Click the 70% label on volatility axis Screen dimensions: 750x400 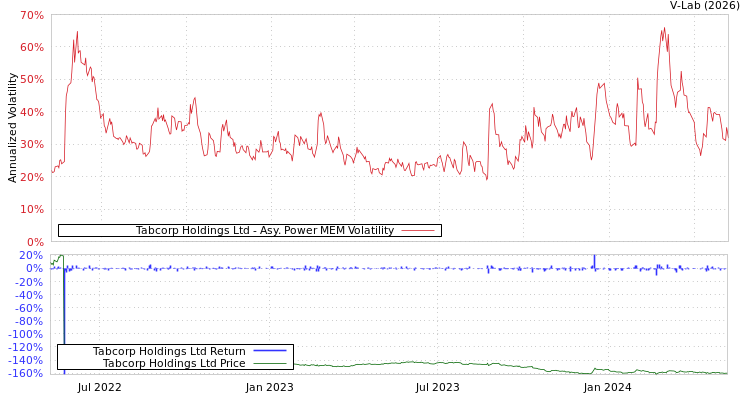(x=32, y=16)
